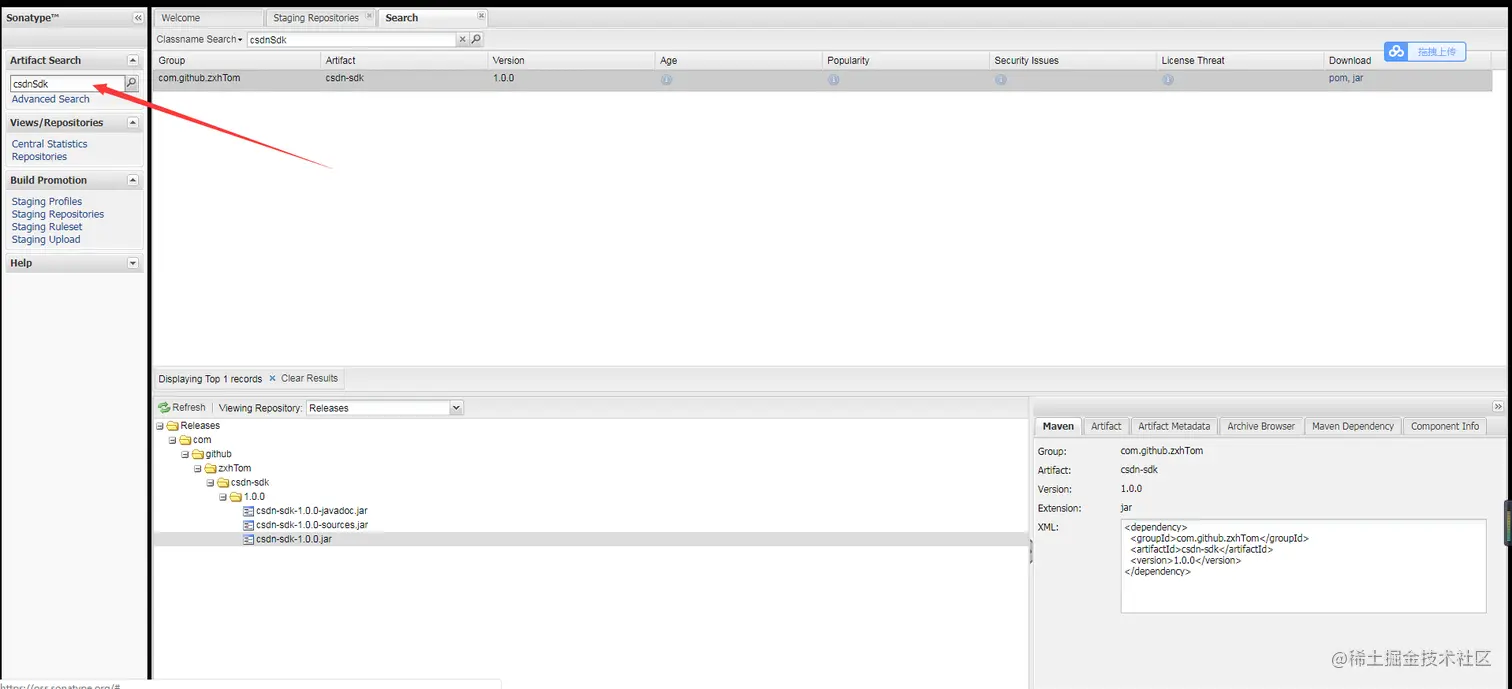Click the Baidu cloud upload icon

click(x=1397, y=51)
